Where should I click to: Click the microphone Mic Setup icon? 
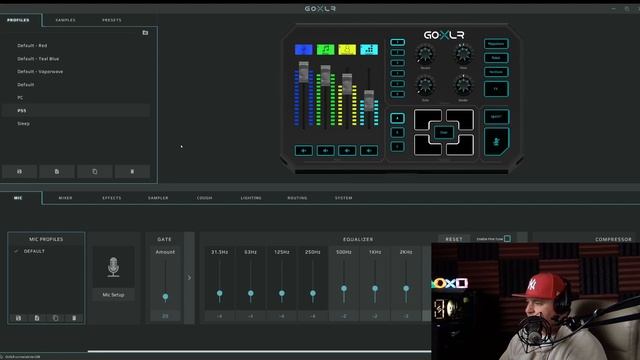pos(113,267)
